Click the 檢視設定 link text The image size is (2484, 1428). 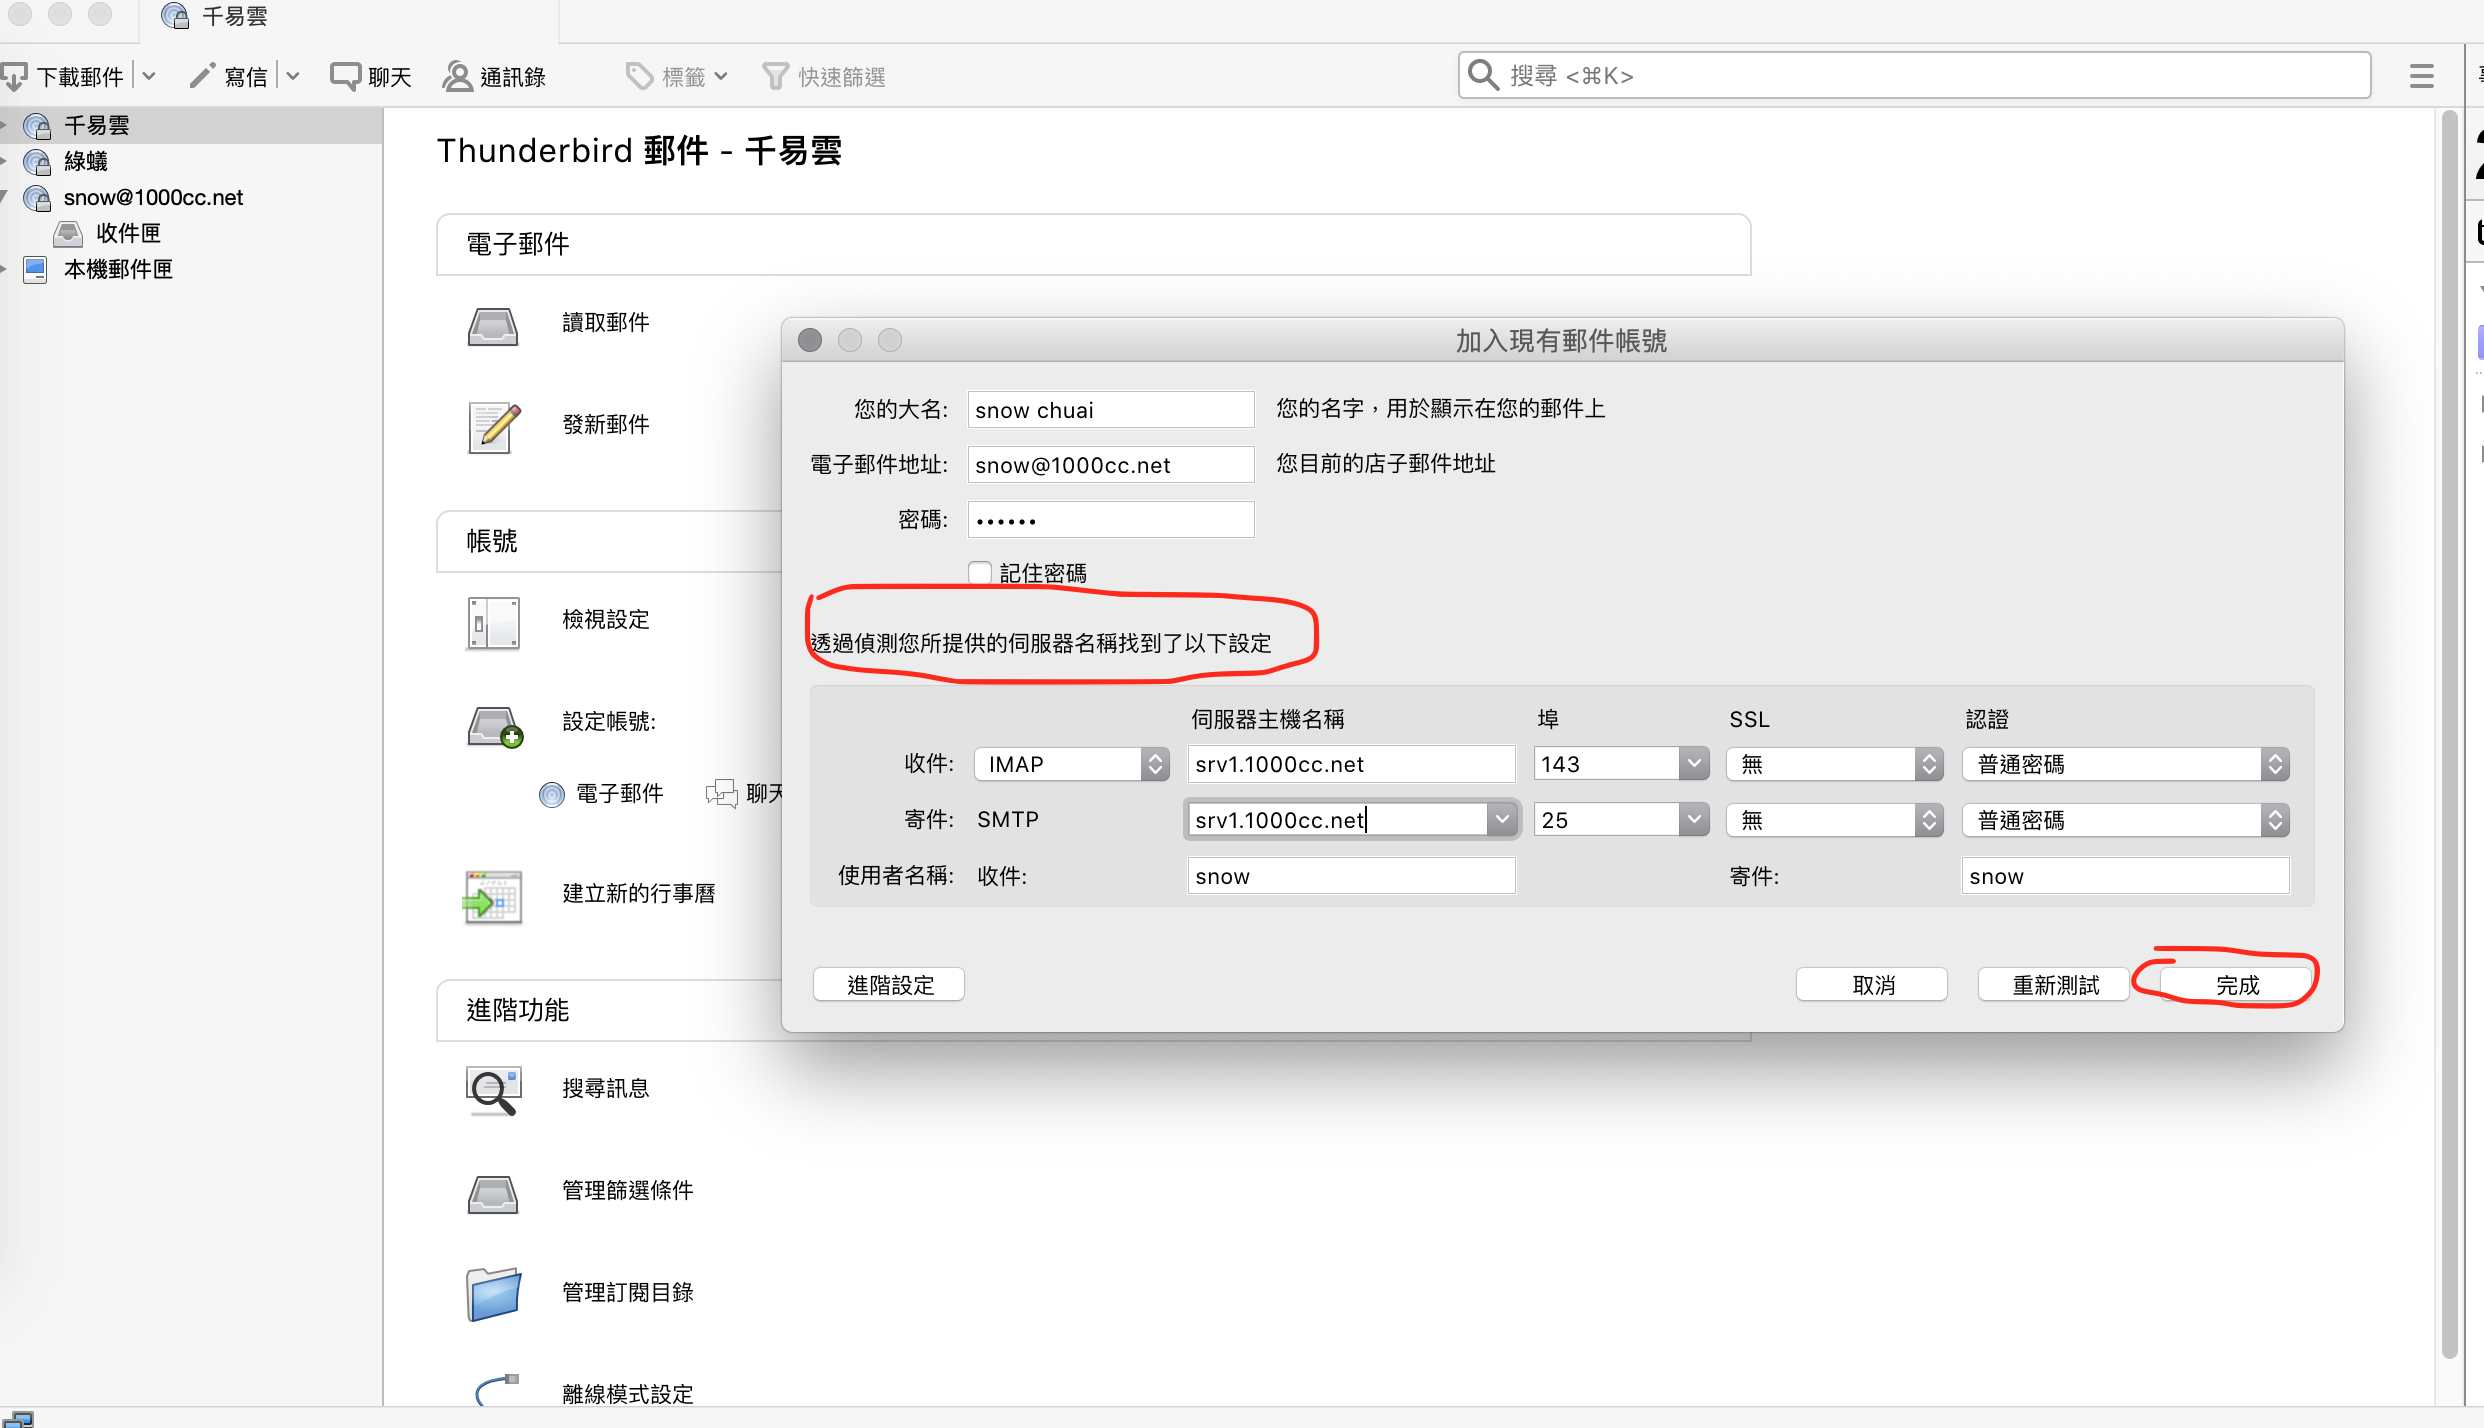pos(606,620)
